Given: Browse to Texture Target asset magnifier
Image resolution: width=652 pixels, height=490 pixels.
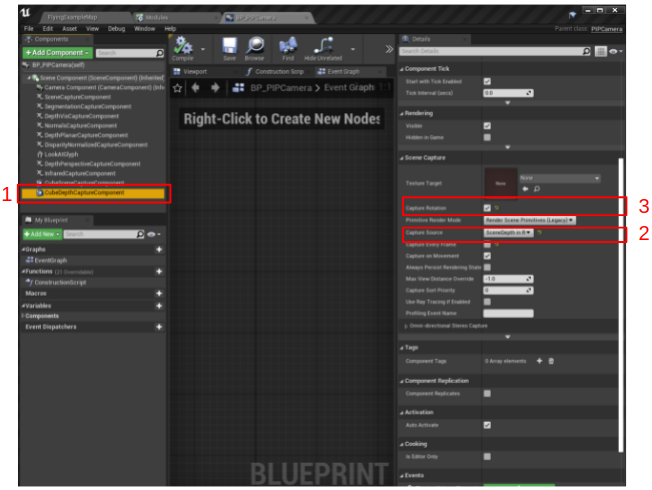Looking at the screenshot, I should (x=537, y=189).
